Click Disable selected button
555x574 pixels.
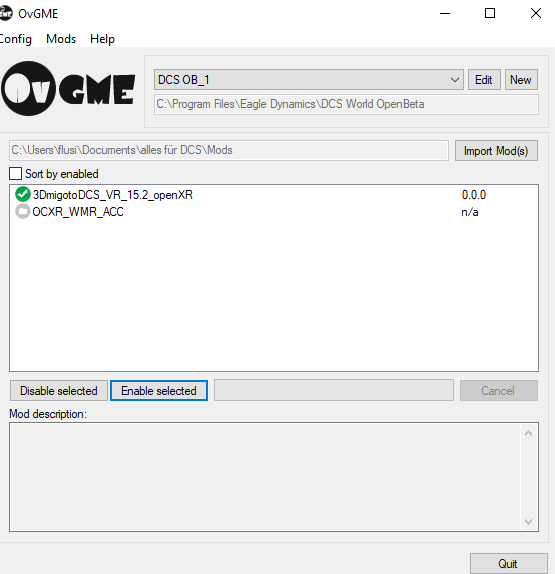59,391
